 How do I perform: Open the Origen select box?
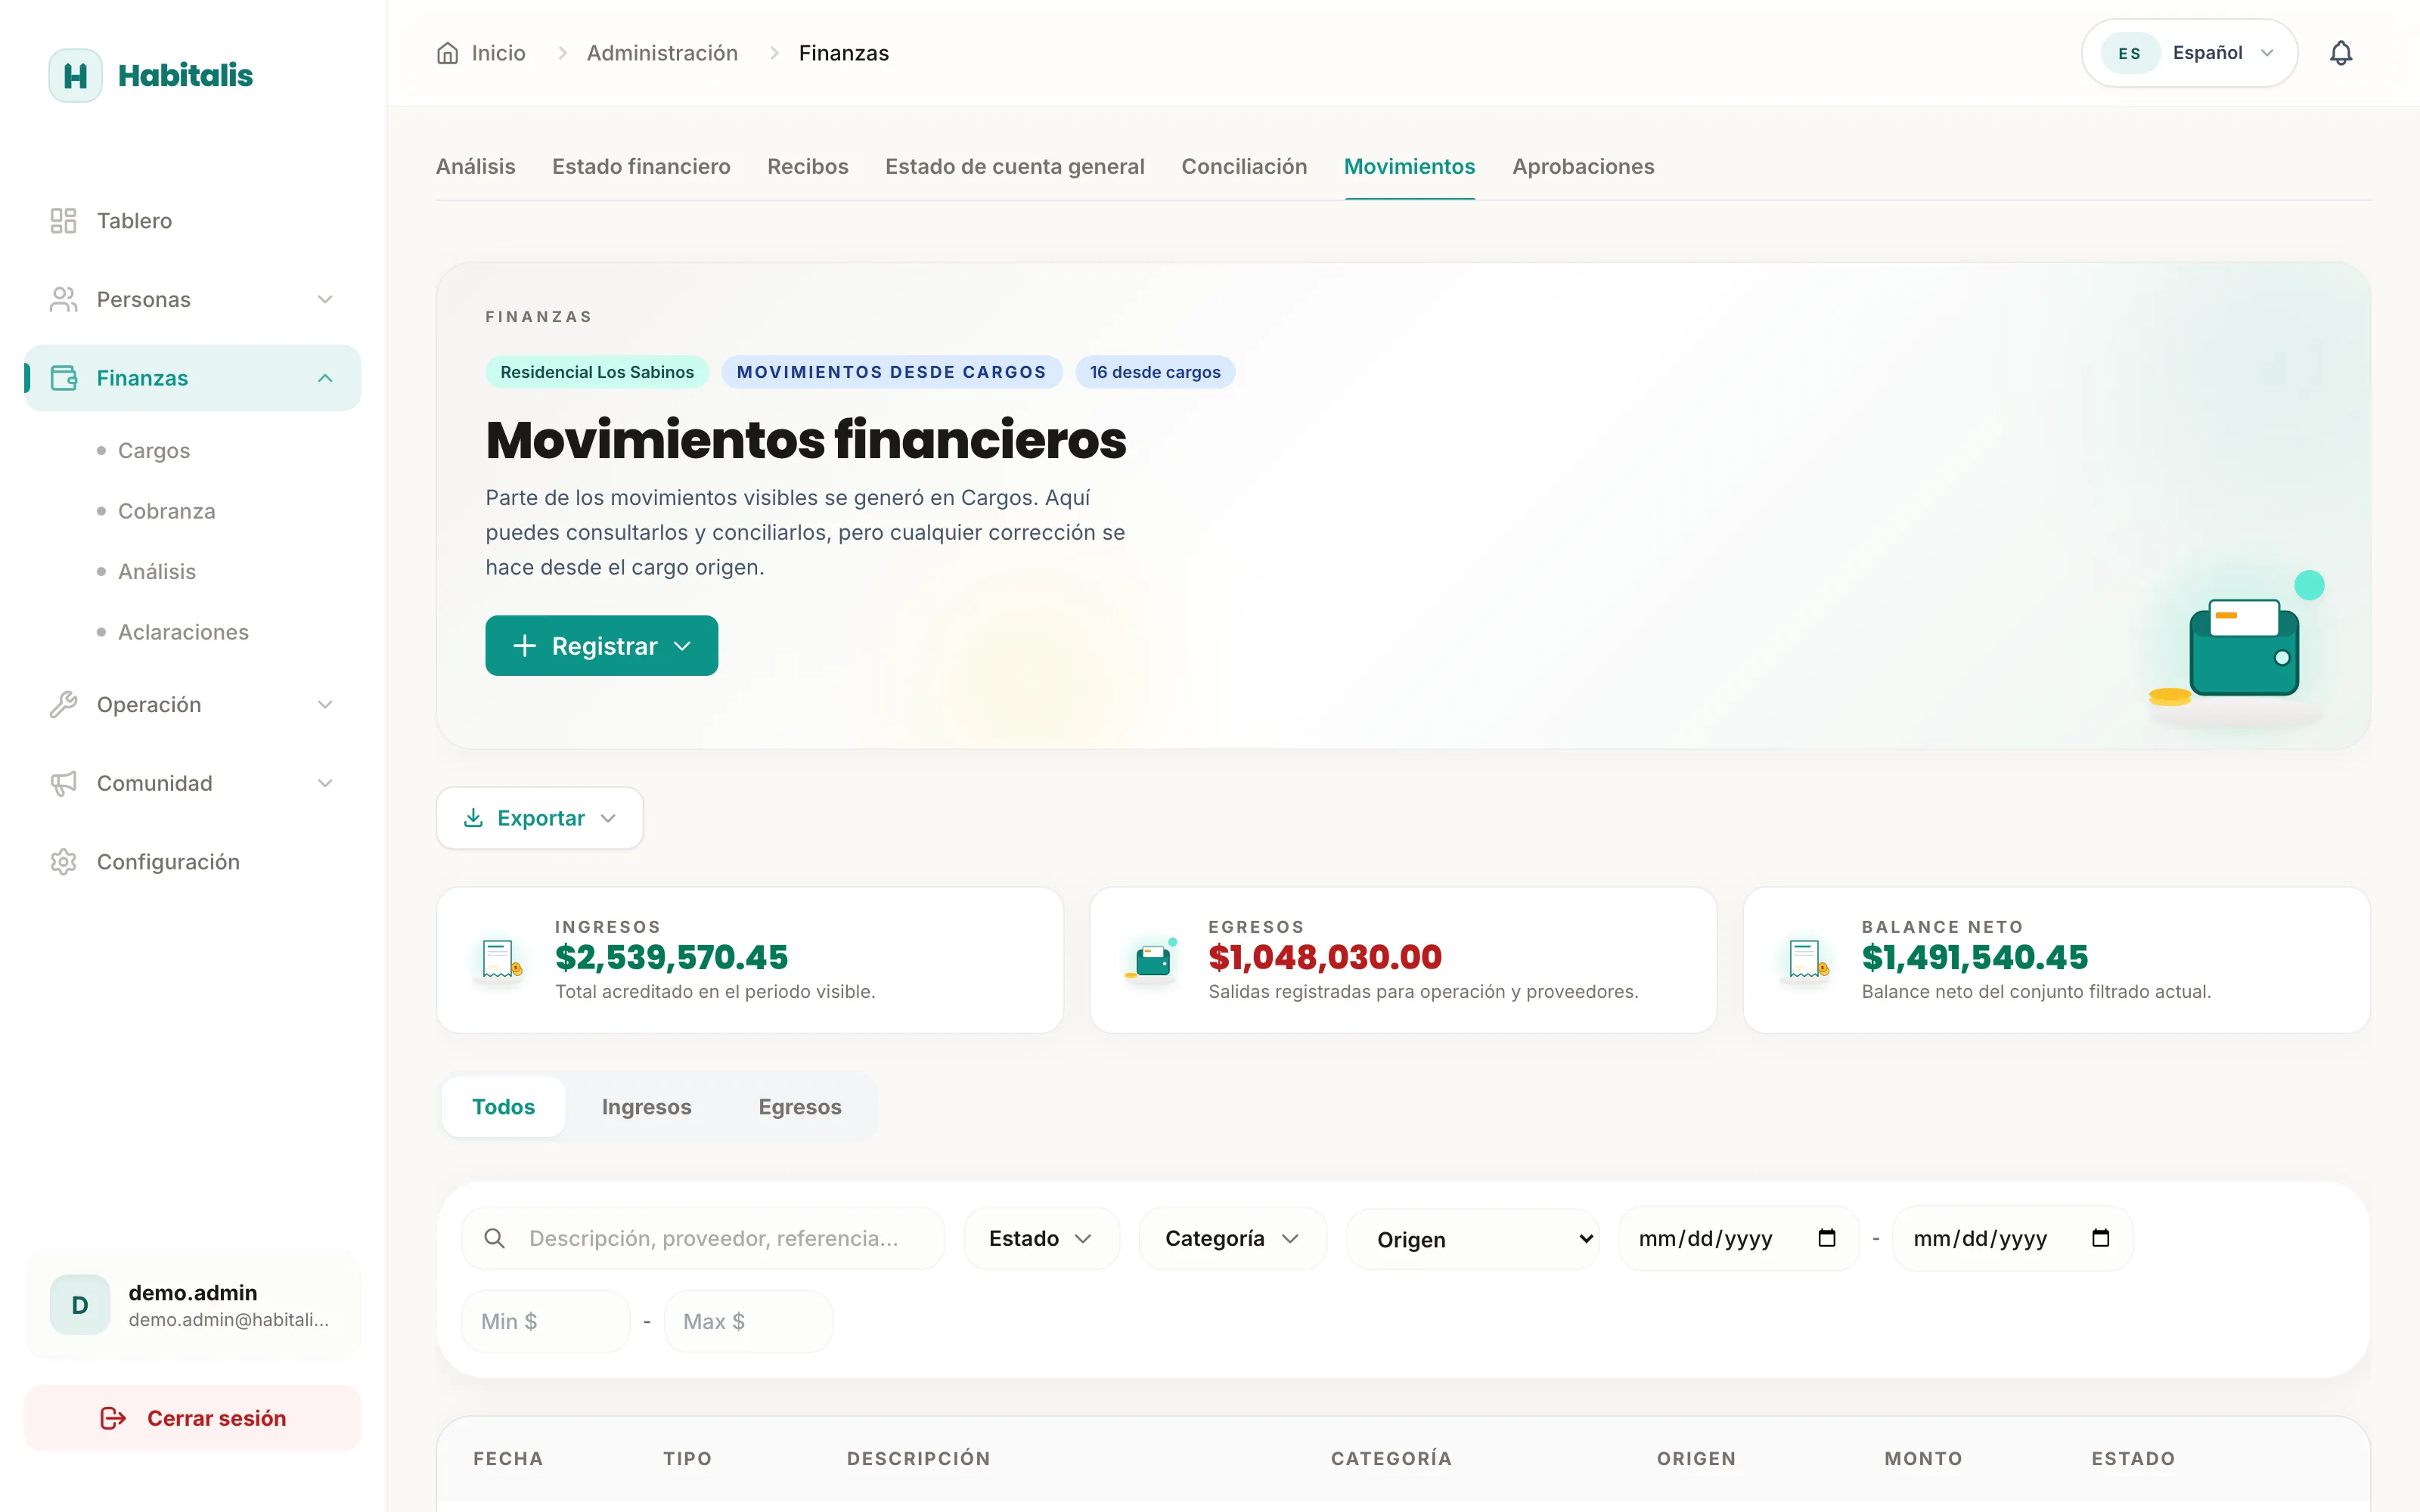(1473, 1239)
